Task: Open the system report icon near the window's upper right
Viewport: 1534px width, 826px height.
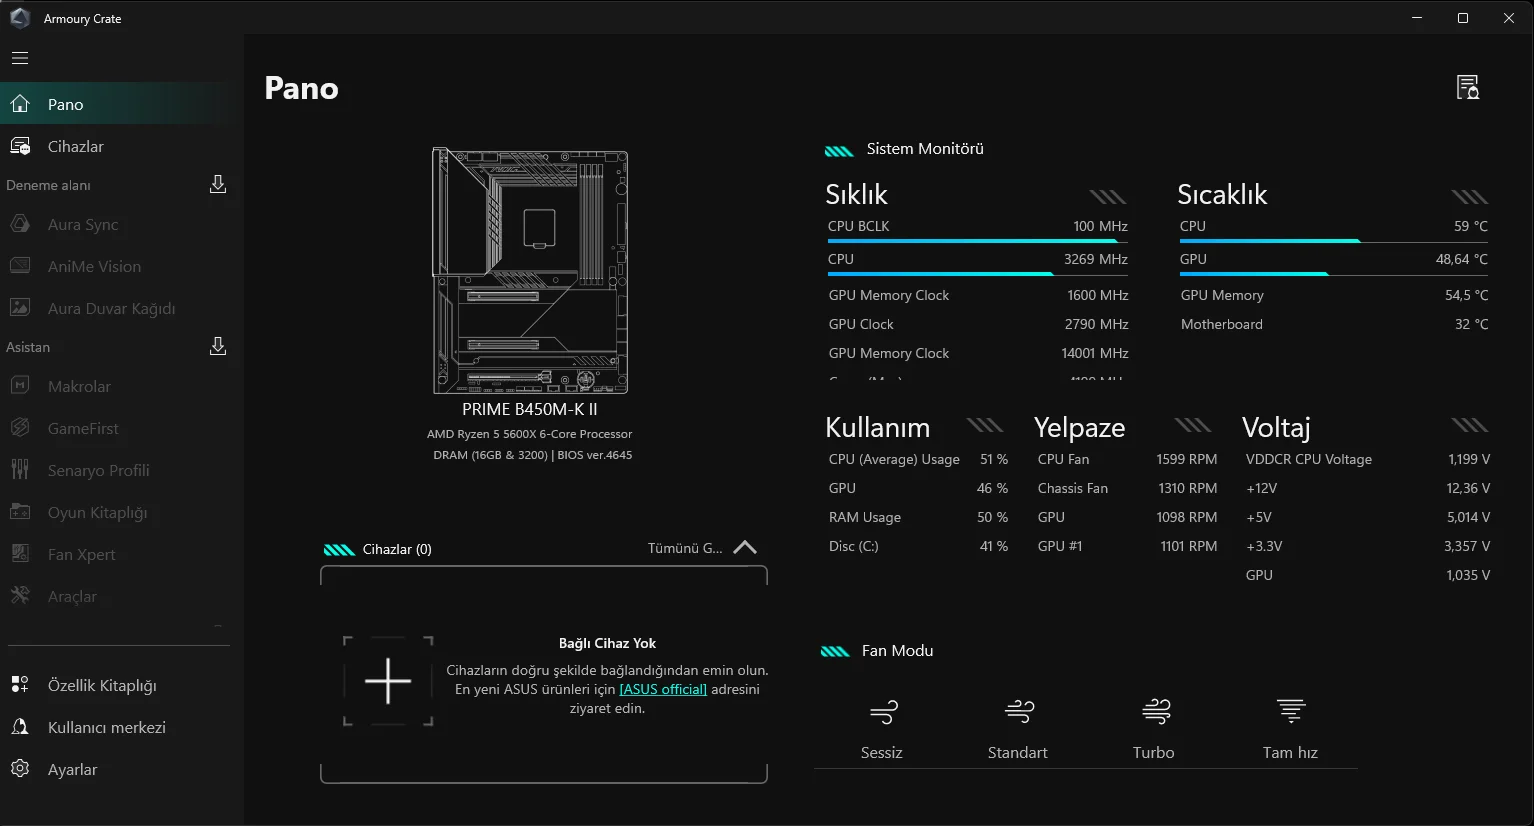Action: point(1467,88)
